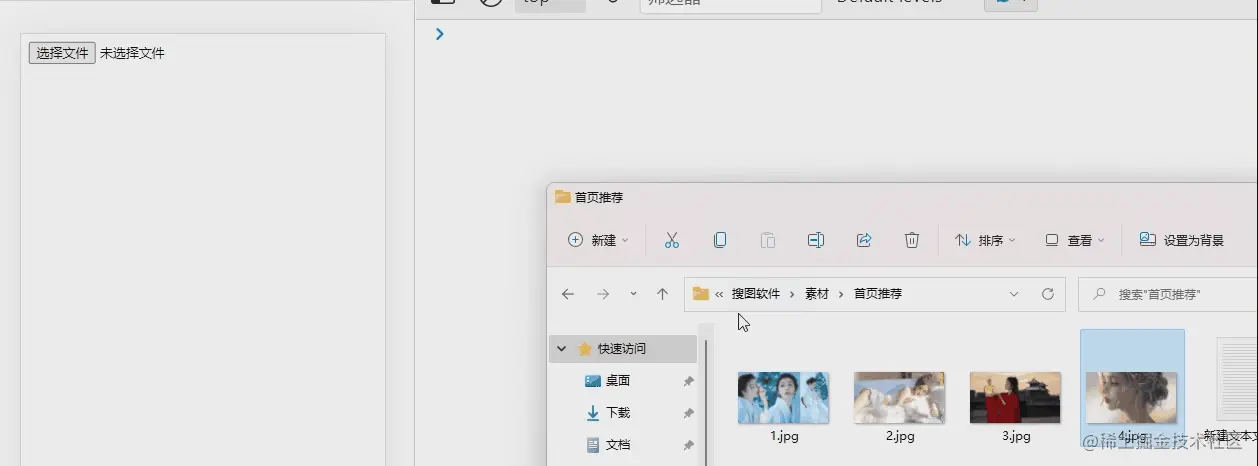Unpin 下载 via its pin icon
This screenshot has width=1258, height=466.
688,413
